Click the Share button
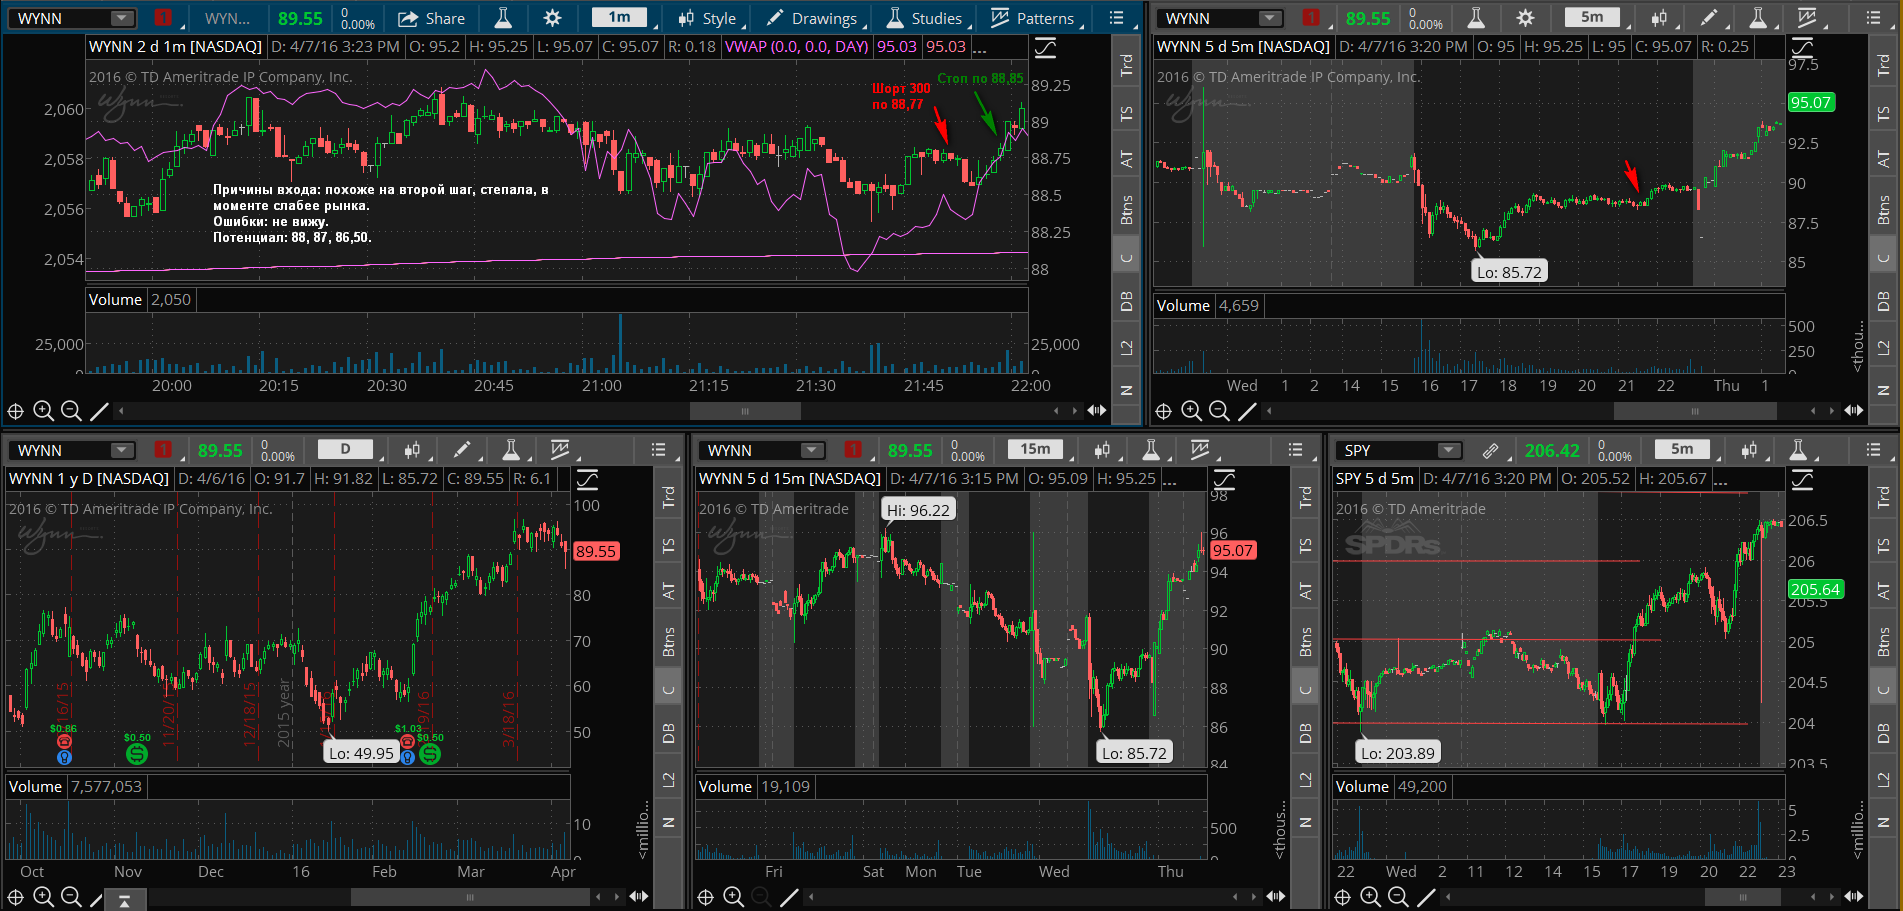The height and width of the screenshot is (911, 1903). [x=432, y=18]
